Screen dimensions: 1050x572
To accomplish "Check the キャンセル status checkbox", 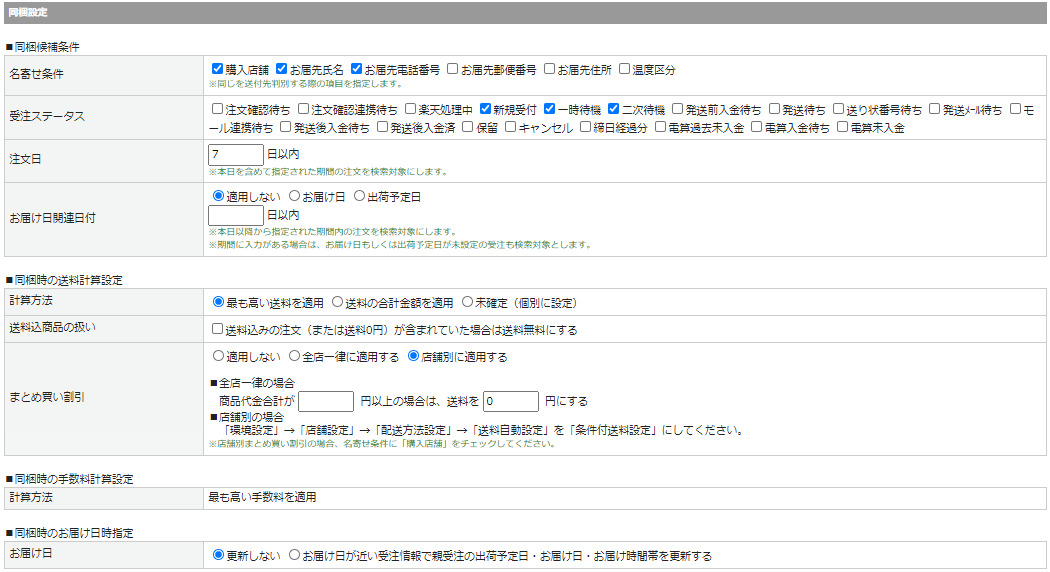I will [511, 128].
